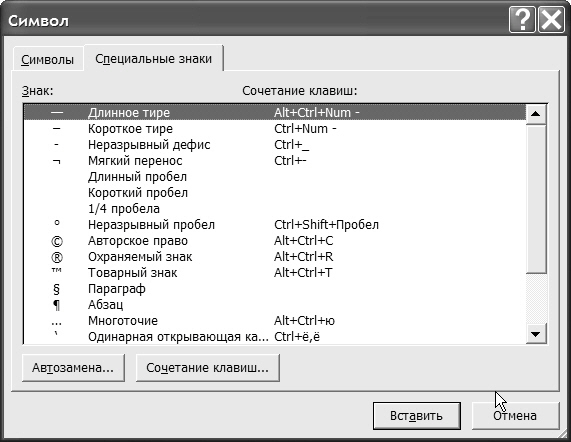571x442 pixels.
Task: Select the Абзац entry
Action: click(x=275, y=305)
